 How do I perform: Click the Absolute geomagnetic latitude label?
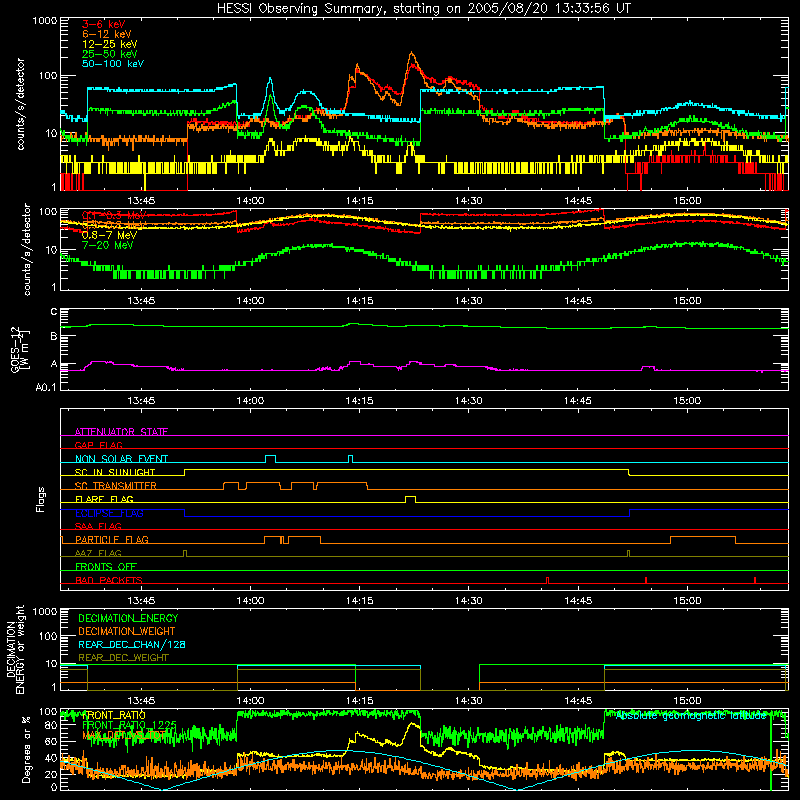click(x=690, y=715)
